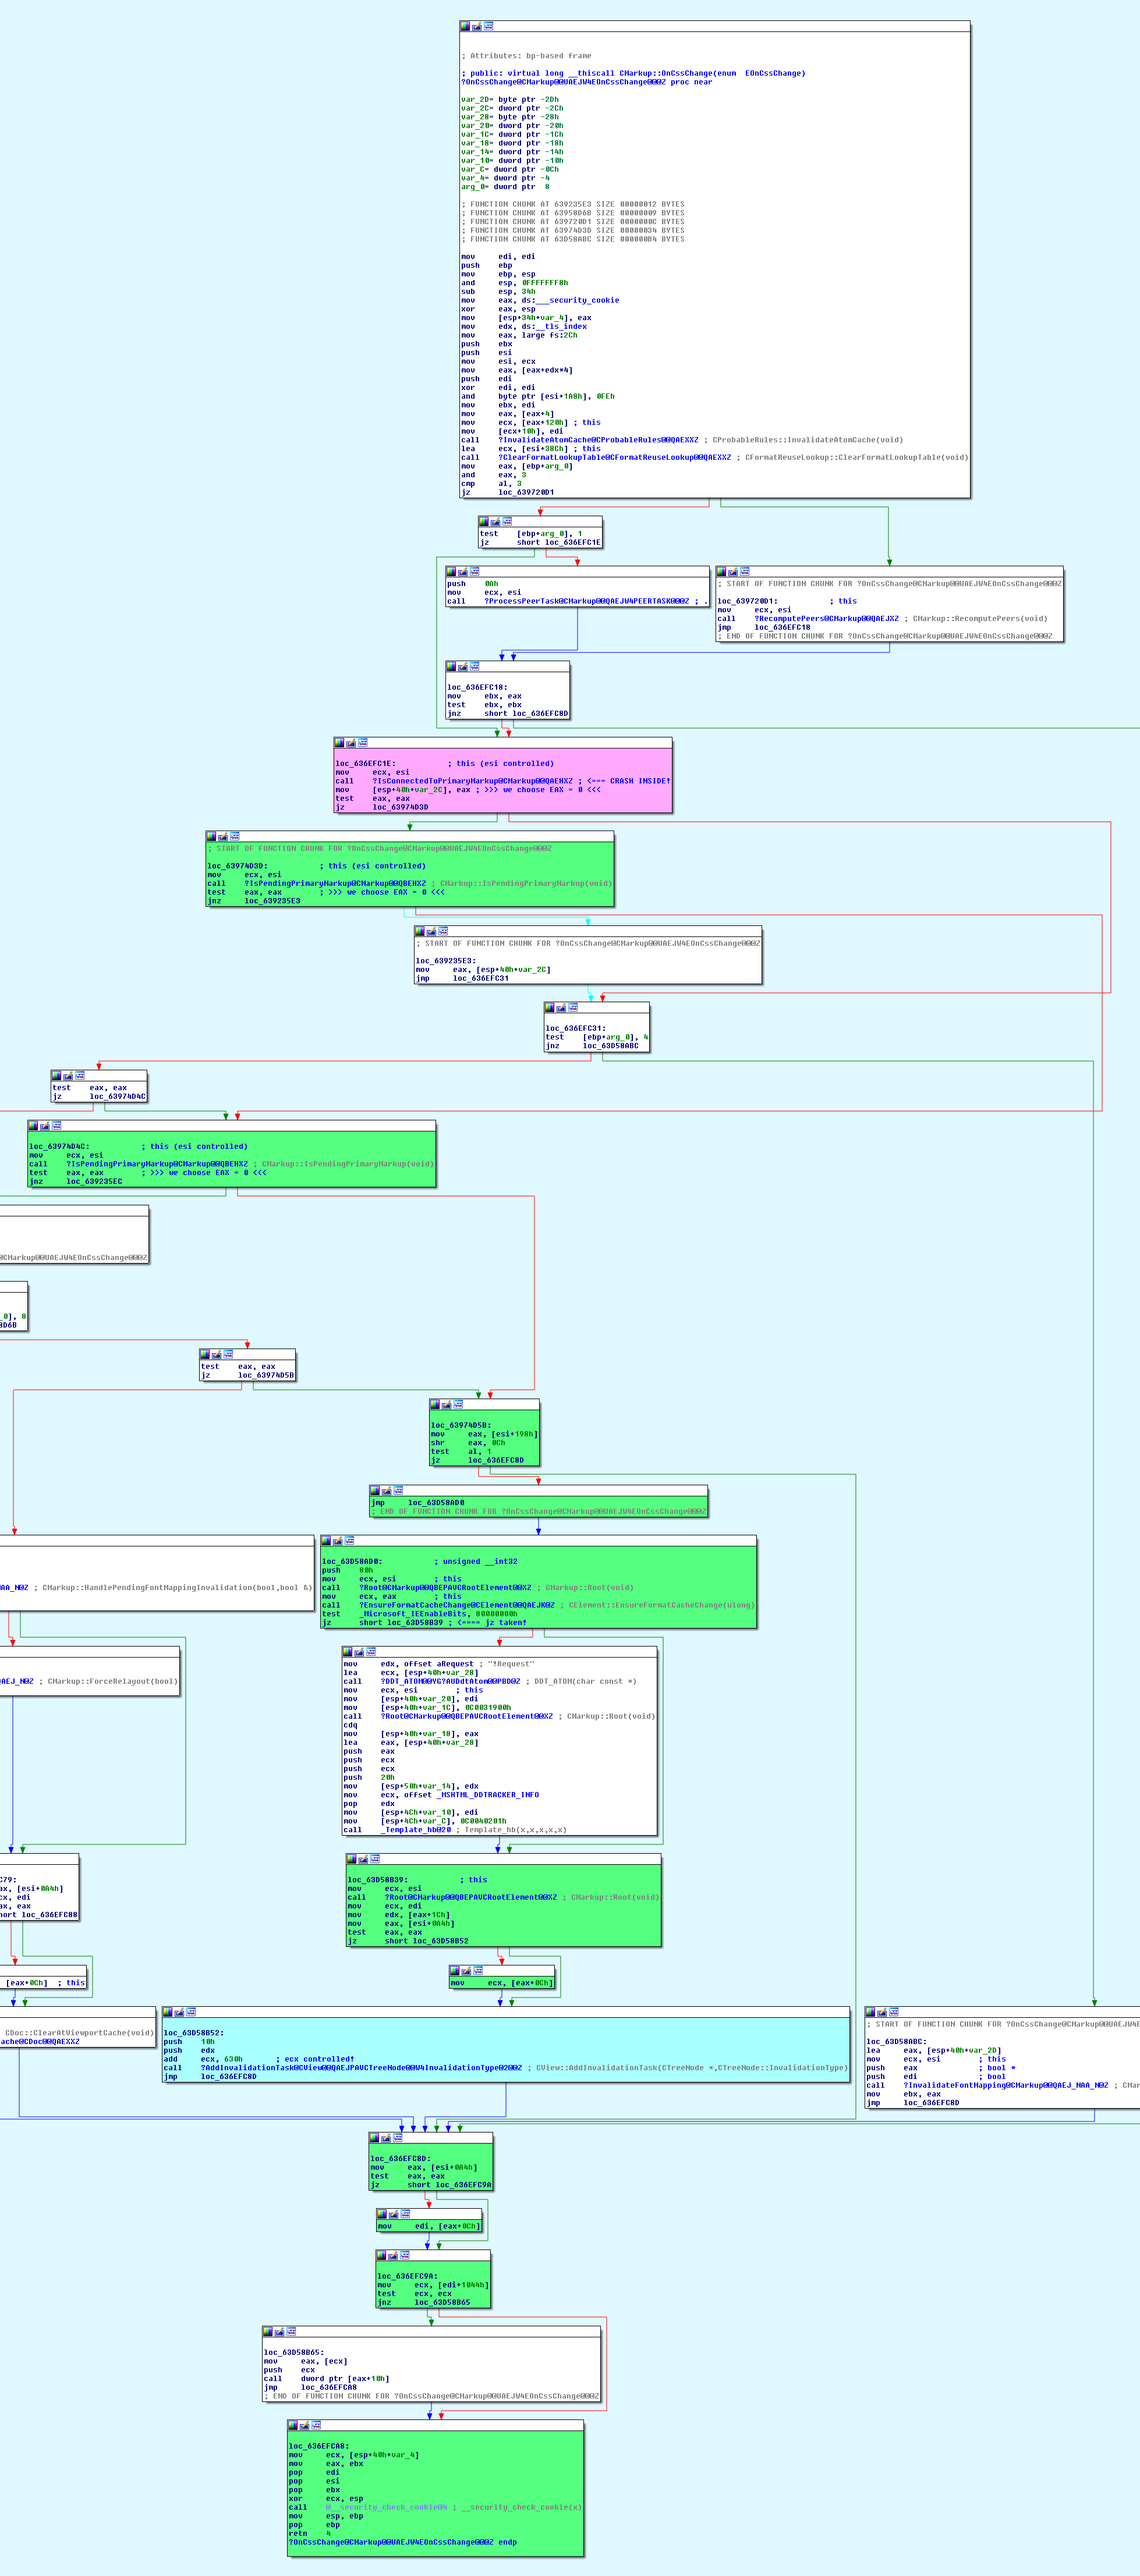Viewport: 1140px width, 2576px height.
Task: Click the 'jmp loc_636EFC31' instruction
Action: point(462,978)
